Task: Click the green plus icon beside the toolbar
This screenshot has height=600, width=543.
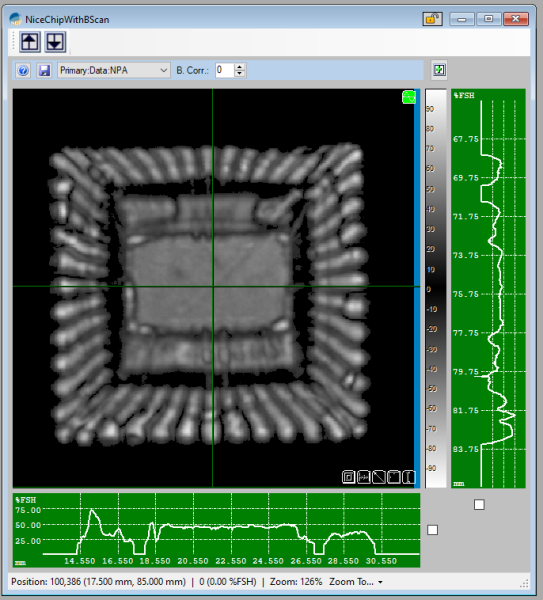Action: (439, 70)
